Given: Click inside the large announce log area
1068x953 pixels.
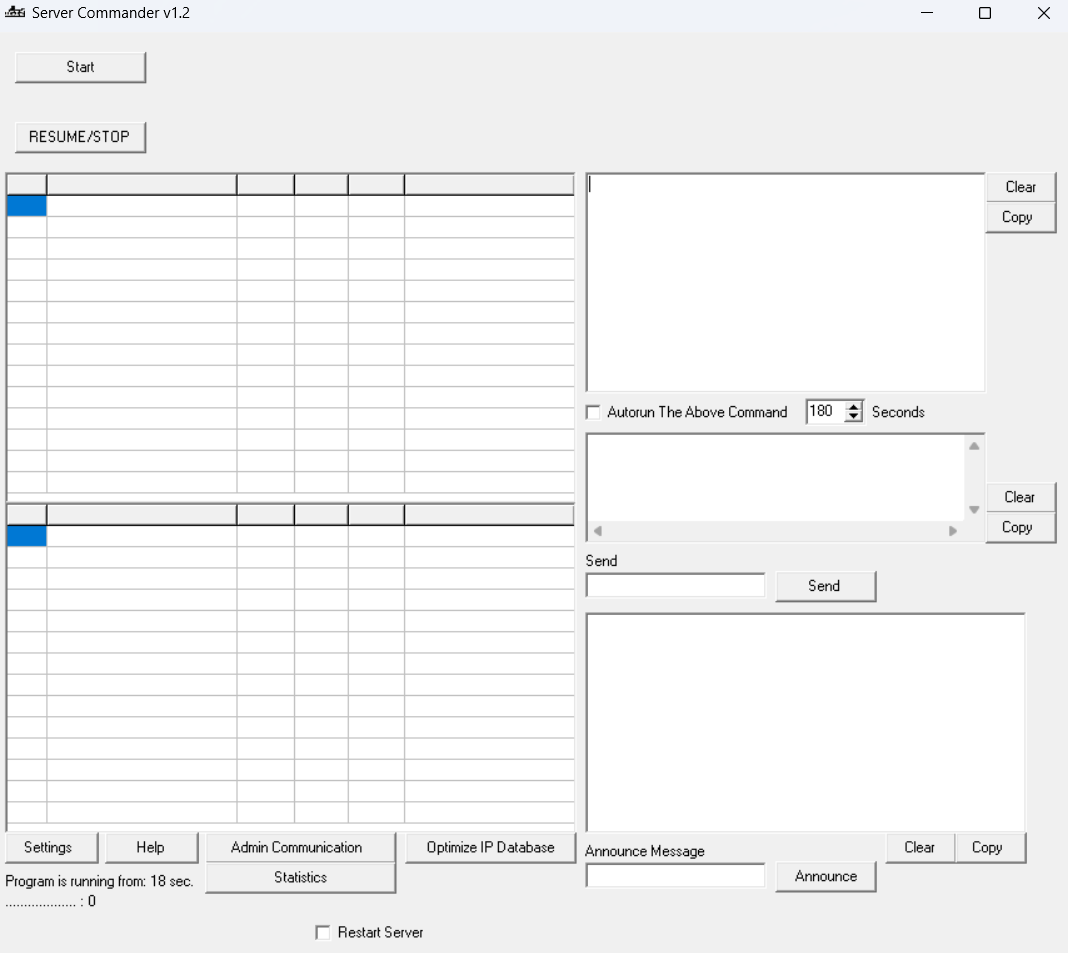Looking at the screenshot, I should click(805, 722).
